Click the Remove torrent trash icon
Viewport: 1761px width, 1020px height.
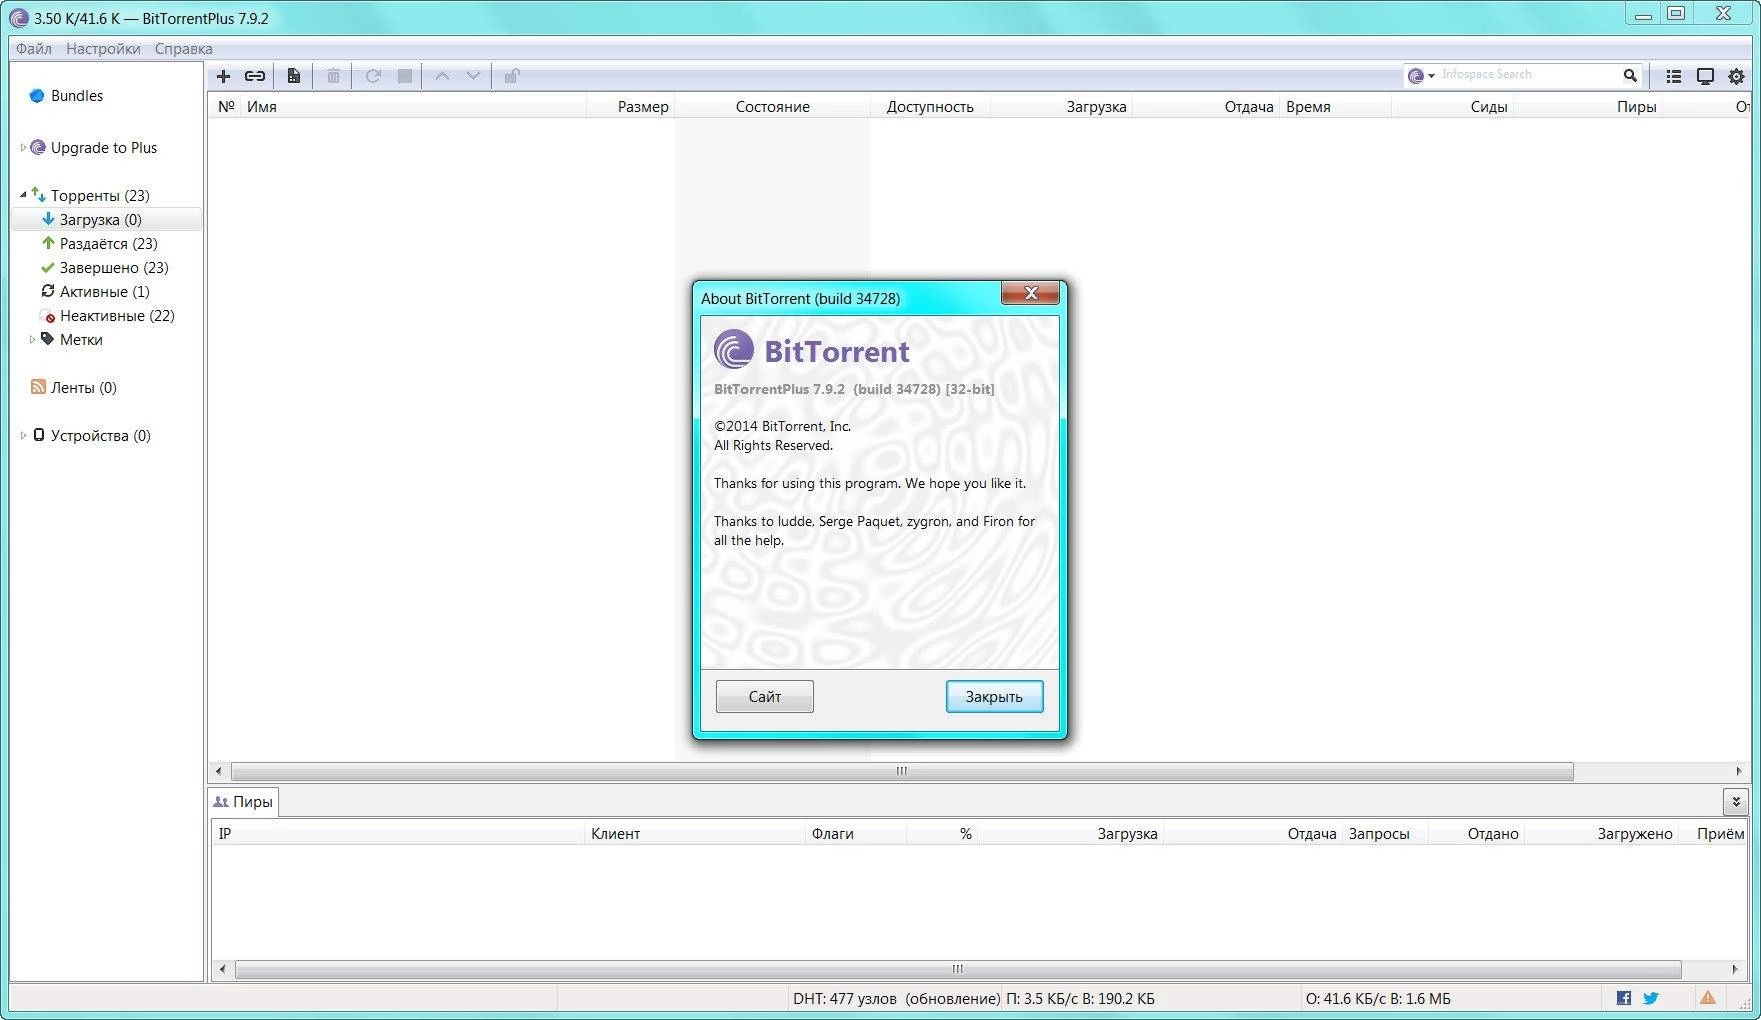click(x=333, y=76)
